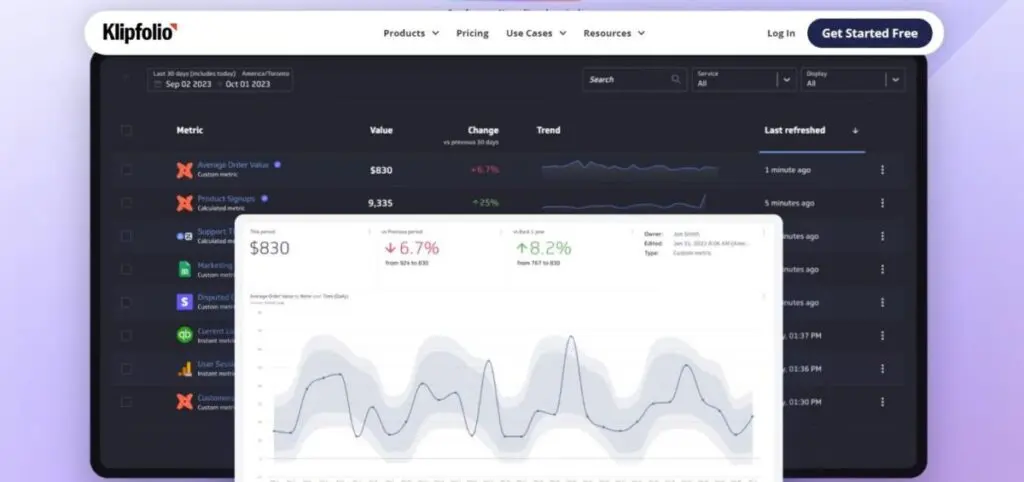
Task: Click into the Search input field
Action: point(625,79)
